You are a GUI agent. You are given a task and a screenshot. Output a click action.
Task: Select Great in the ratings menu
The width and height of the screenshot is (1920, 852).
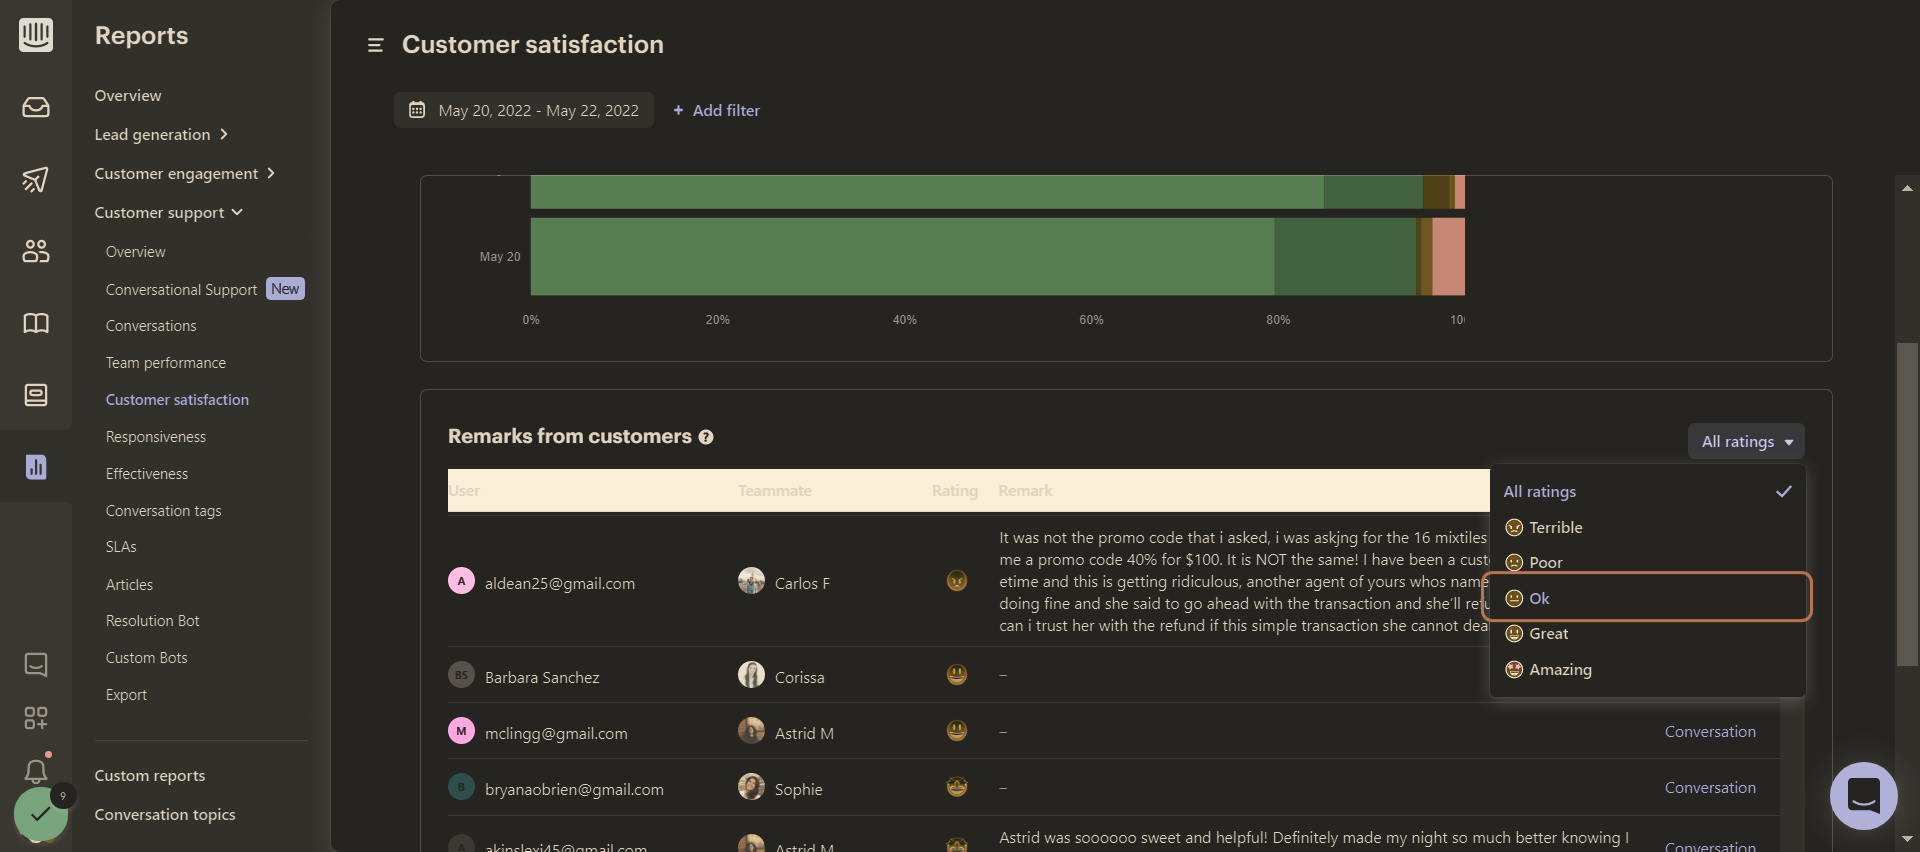(x=1648, y=633)
